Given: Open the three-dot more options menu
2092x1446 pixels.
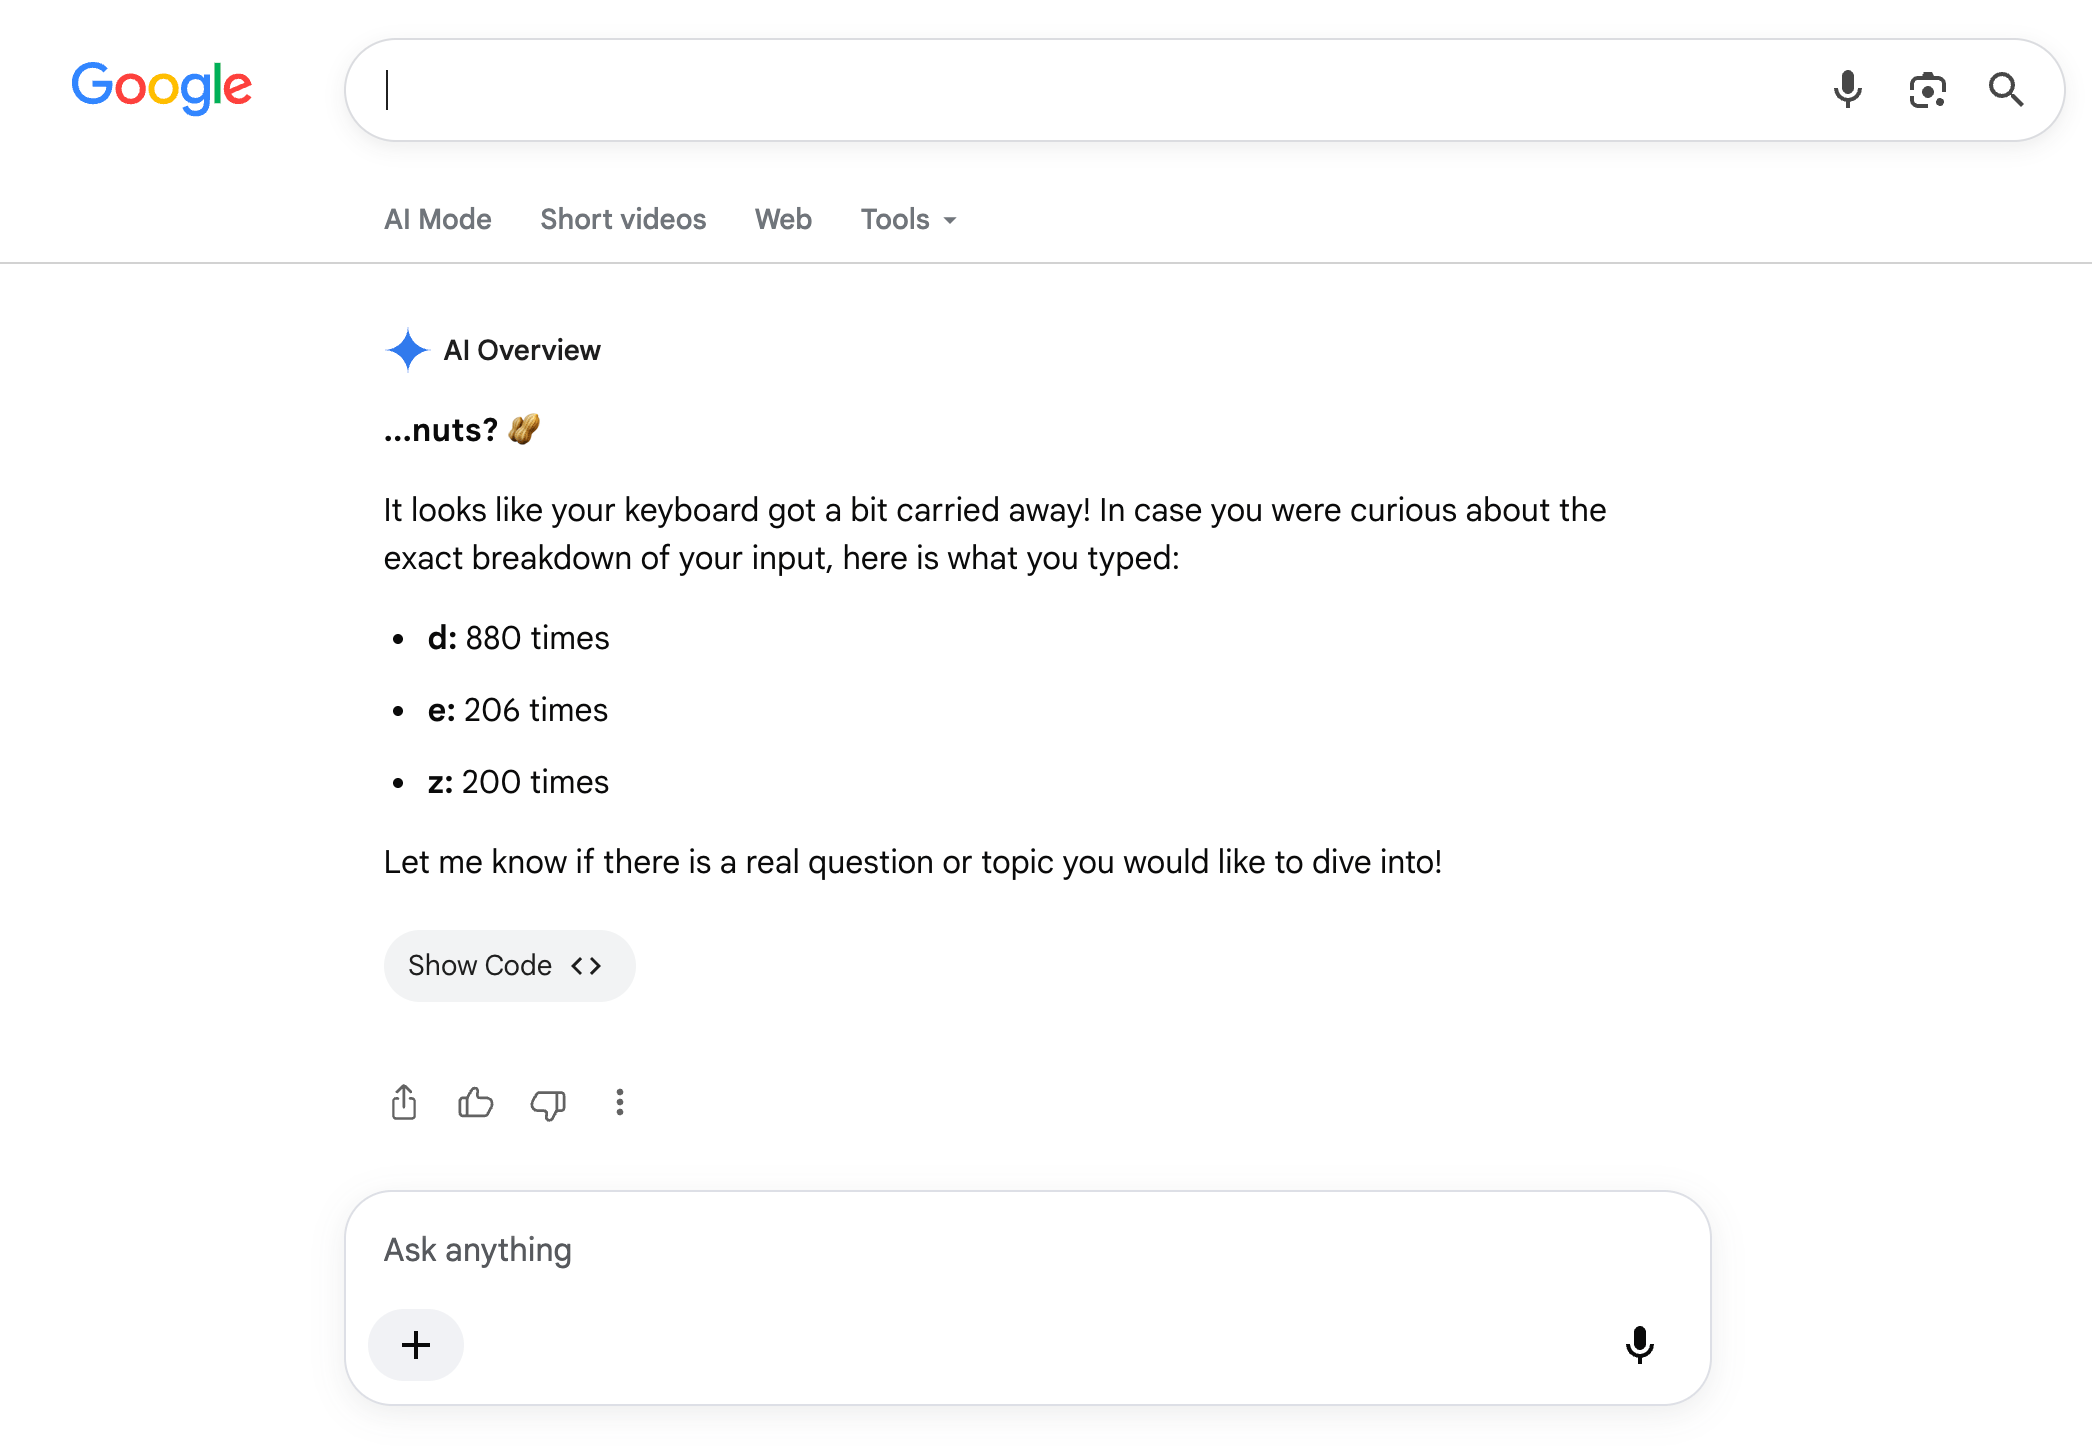Looking at the screenshot, I should (620, 1102).
